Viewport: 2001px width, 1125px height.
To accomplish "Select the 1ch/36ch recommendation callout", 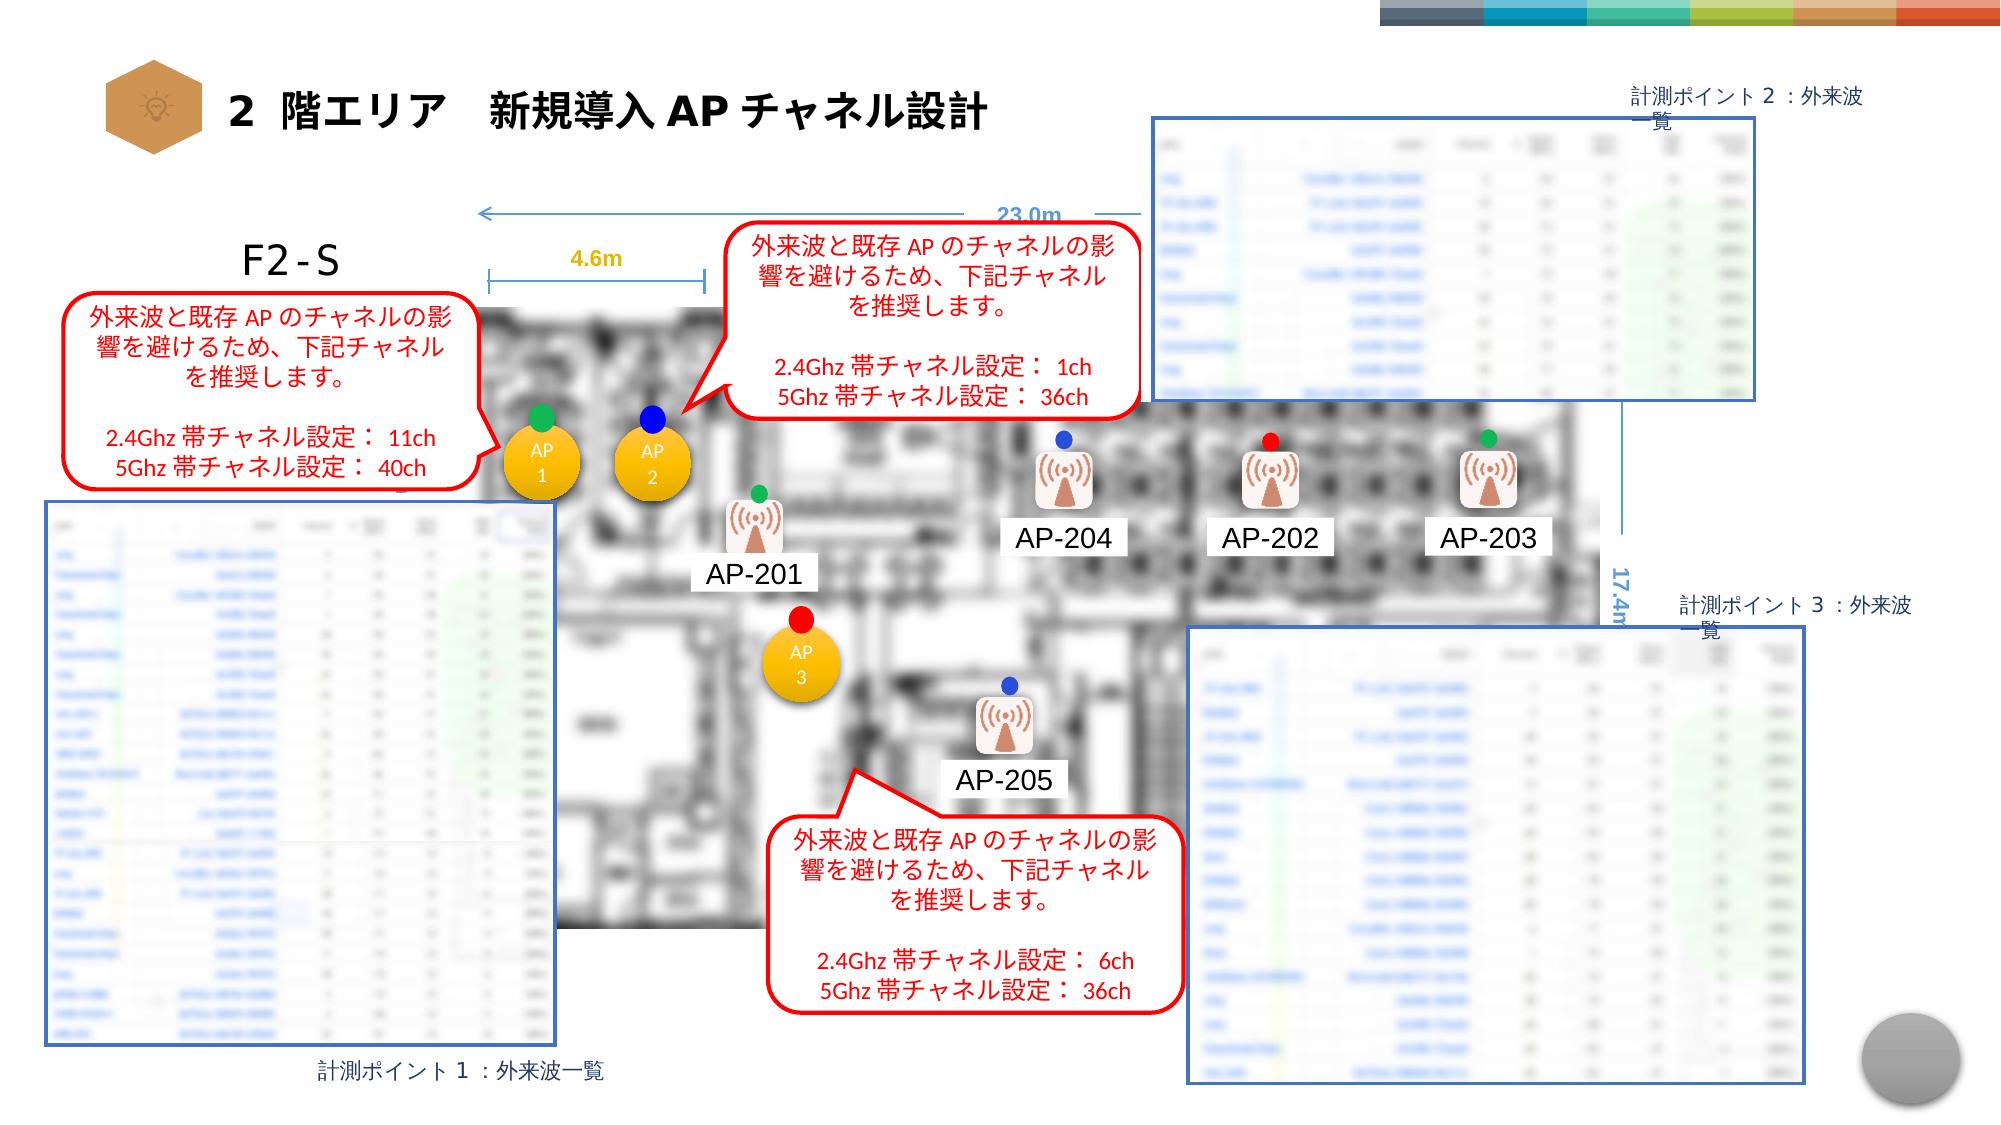I will pos(932,320).
